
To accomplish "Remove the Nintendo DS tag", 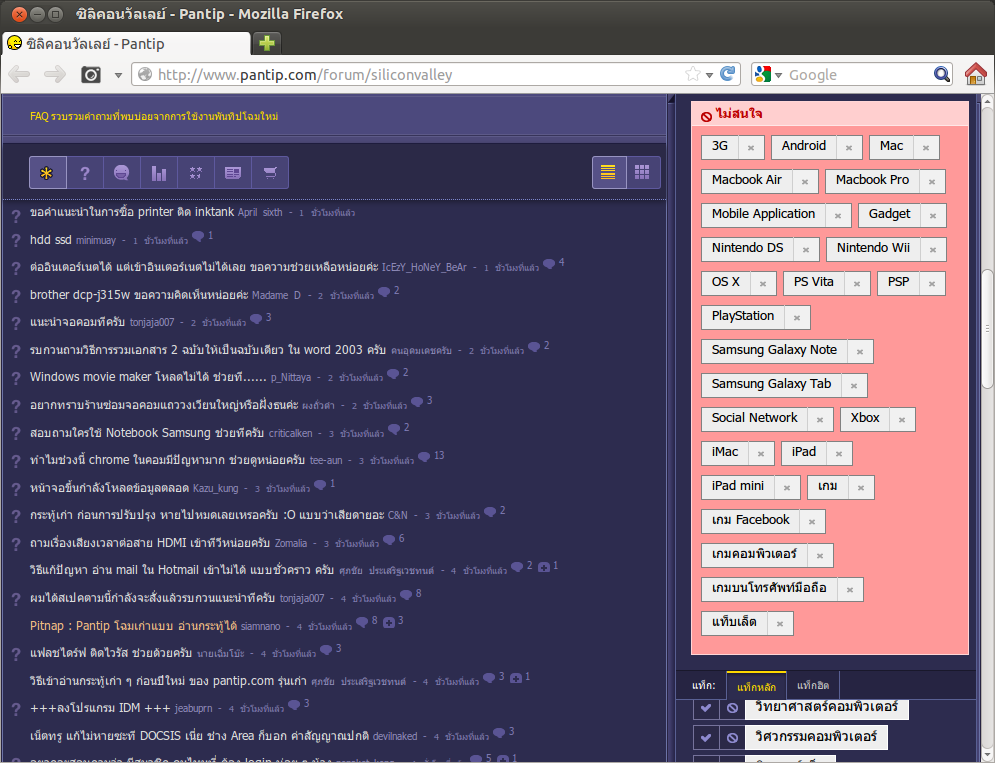I will pyautogui.click(x=806, y=249).
